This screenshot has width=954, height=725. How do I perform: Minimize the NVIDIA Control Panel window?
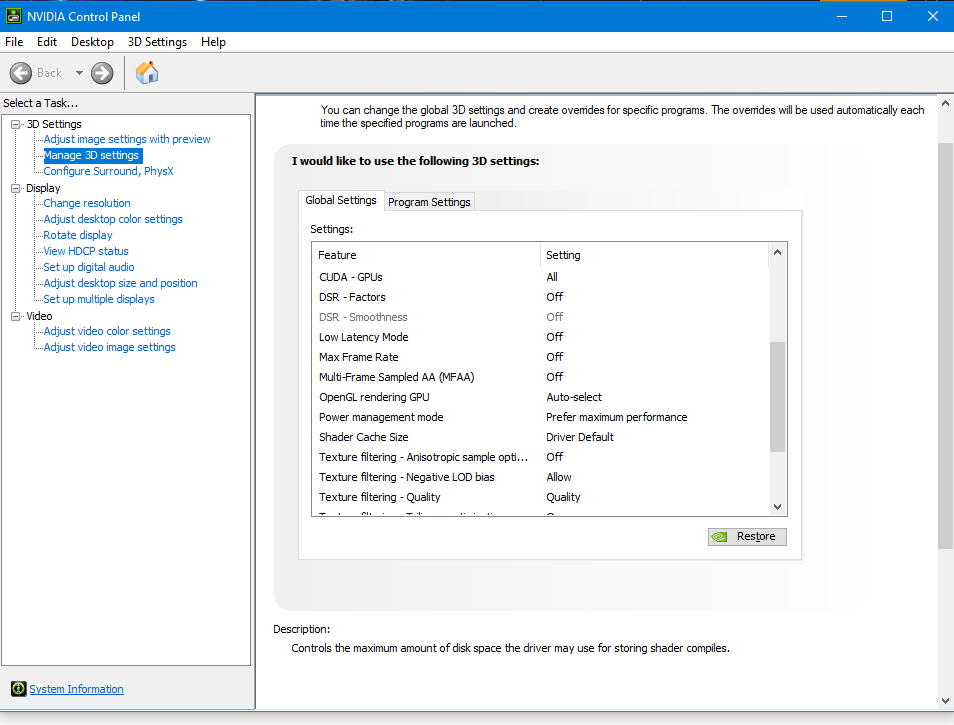point(842,16)
